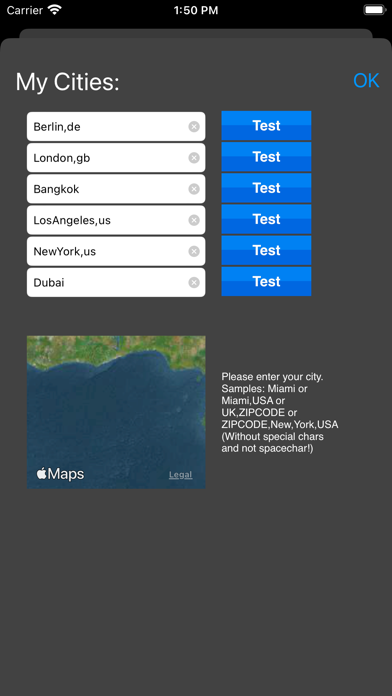Image resolution: width=392 pixels, height=696 pixels.
Task: Clear the LosAngeles,us text field
Action: click(194, 220)
